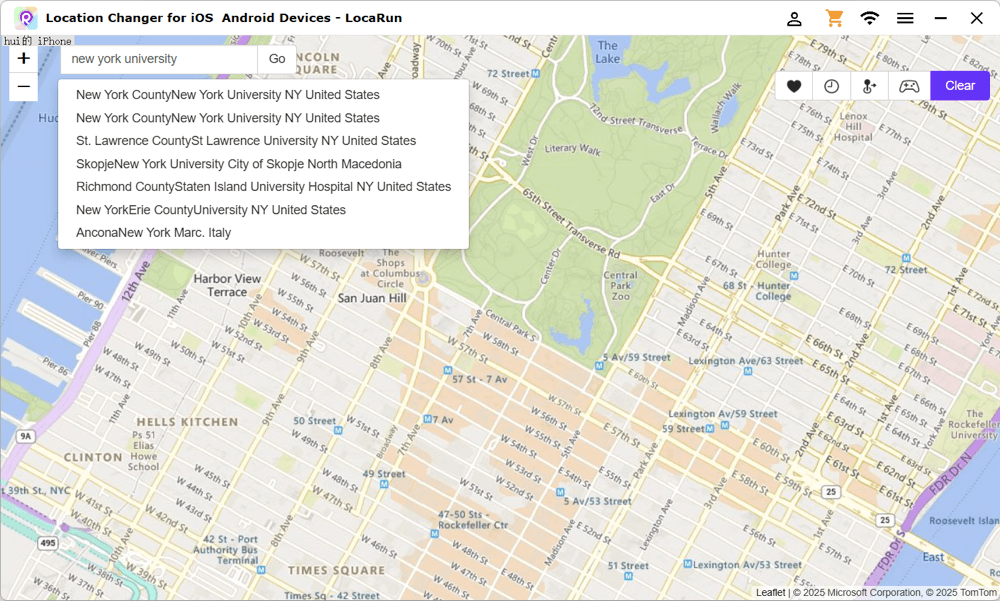Select Staten Island University Hospital suggestion
This screenshot has height=601, width=1000.
point(263,187)
